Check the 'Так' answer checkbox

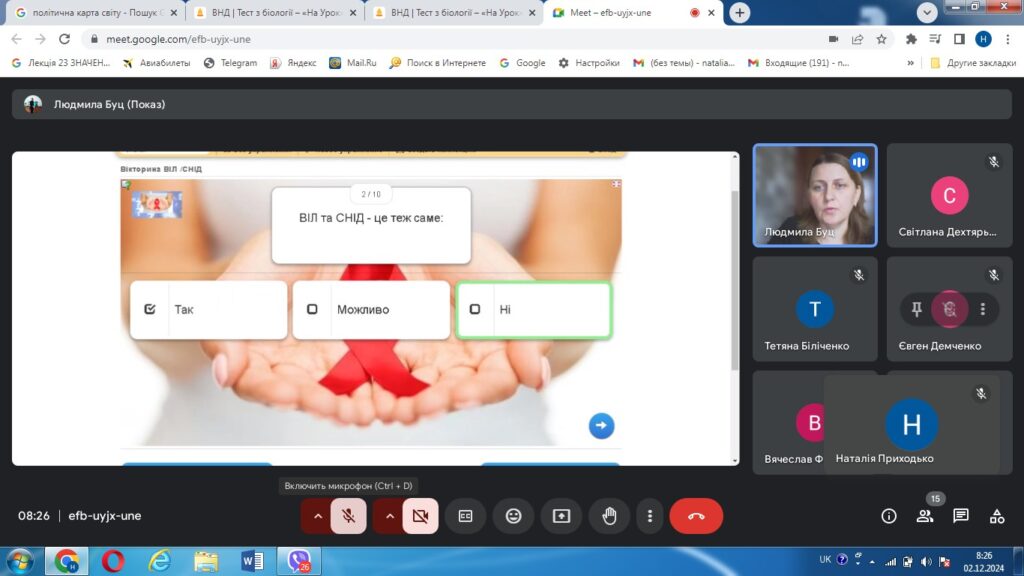click(x=150, y=310)
